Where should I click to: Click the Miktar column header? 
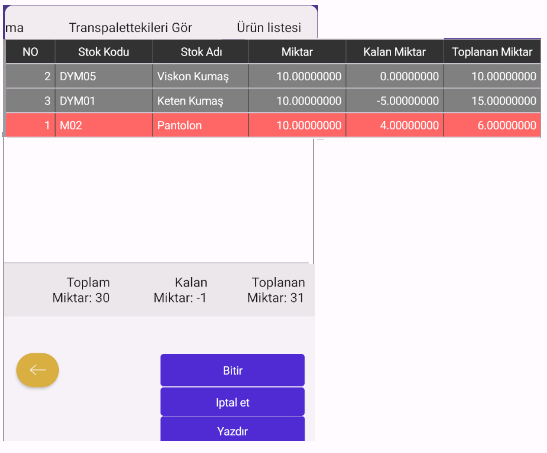pyautogui.click(x=297, y=52)
